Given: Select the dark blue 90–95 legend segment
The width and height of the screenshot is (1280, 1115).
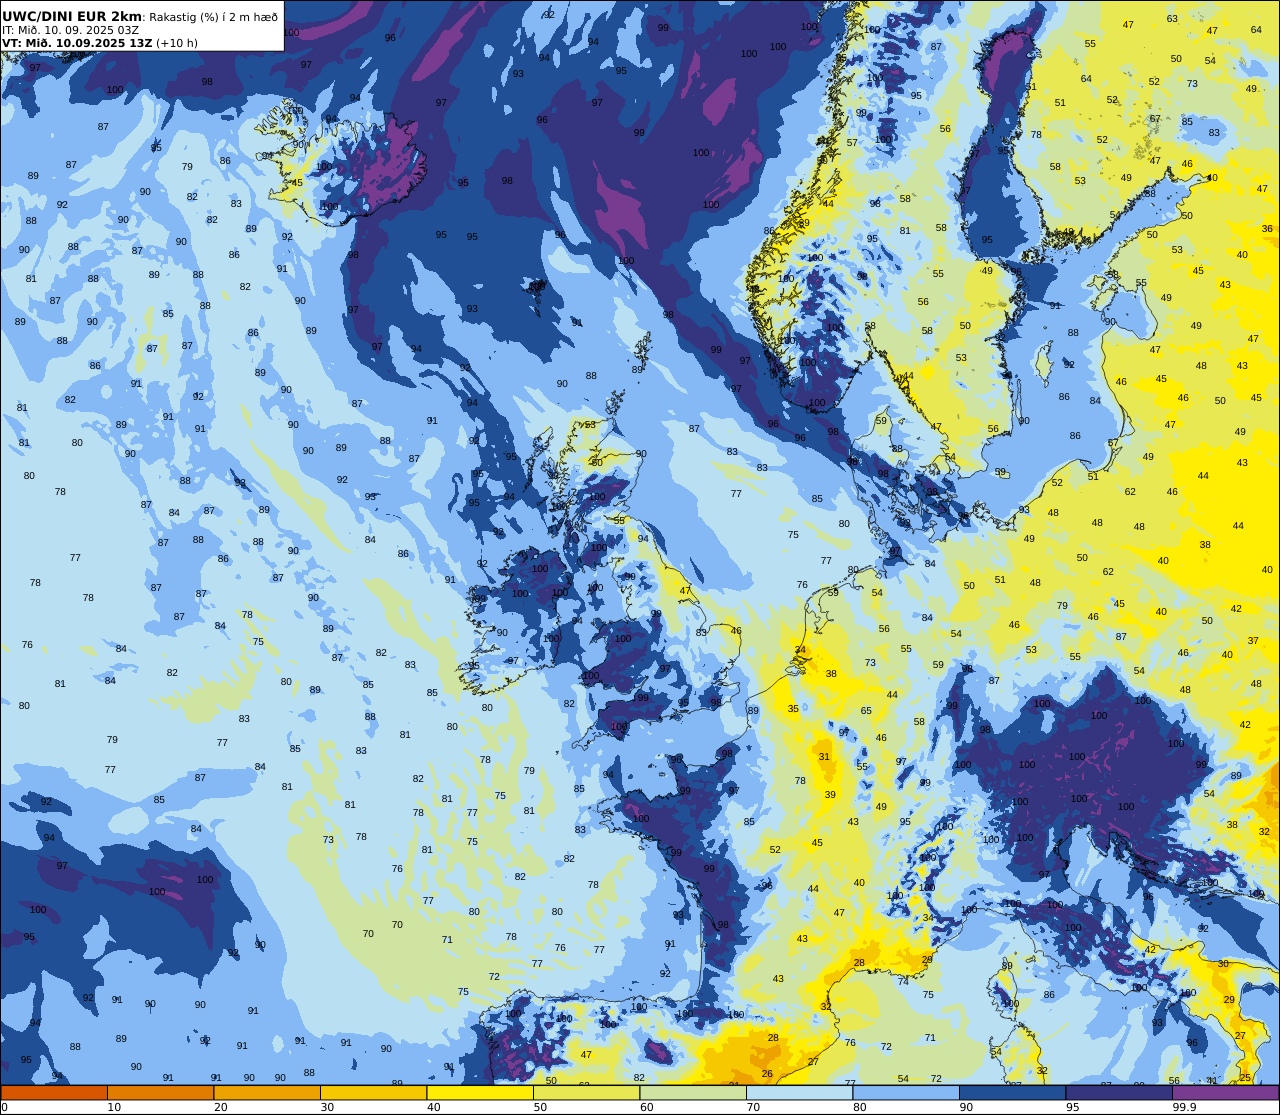Looking at the screenshot, I should (x=1012, y=1092).
